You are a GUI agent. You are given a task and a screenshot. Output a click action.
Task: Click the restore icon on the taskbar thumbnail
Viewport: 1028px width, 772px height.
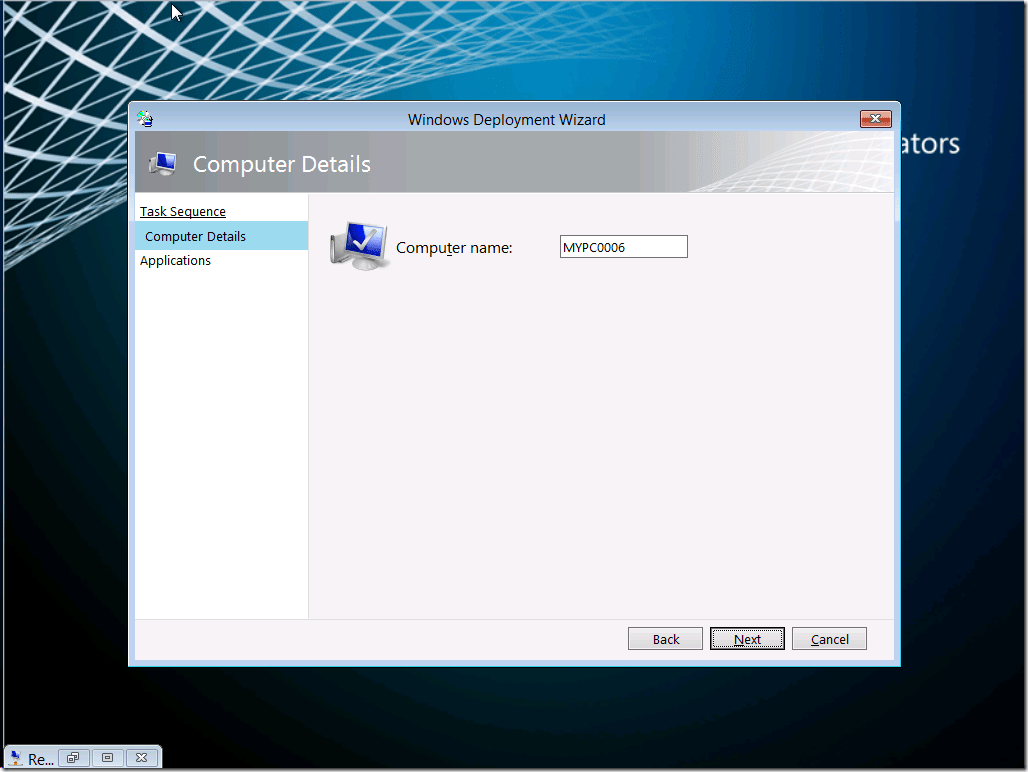coord(73,757)
